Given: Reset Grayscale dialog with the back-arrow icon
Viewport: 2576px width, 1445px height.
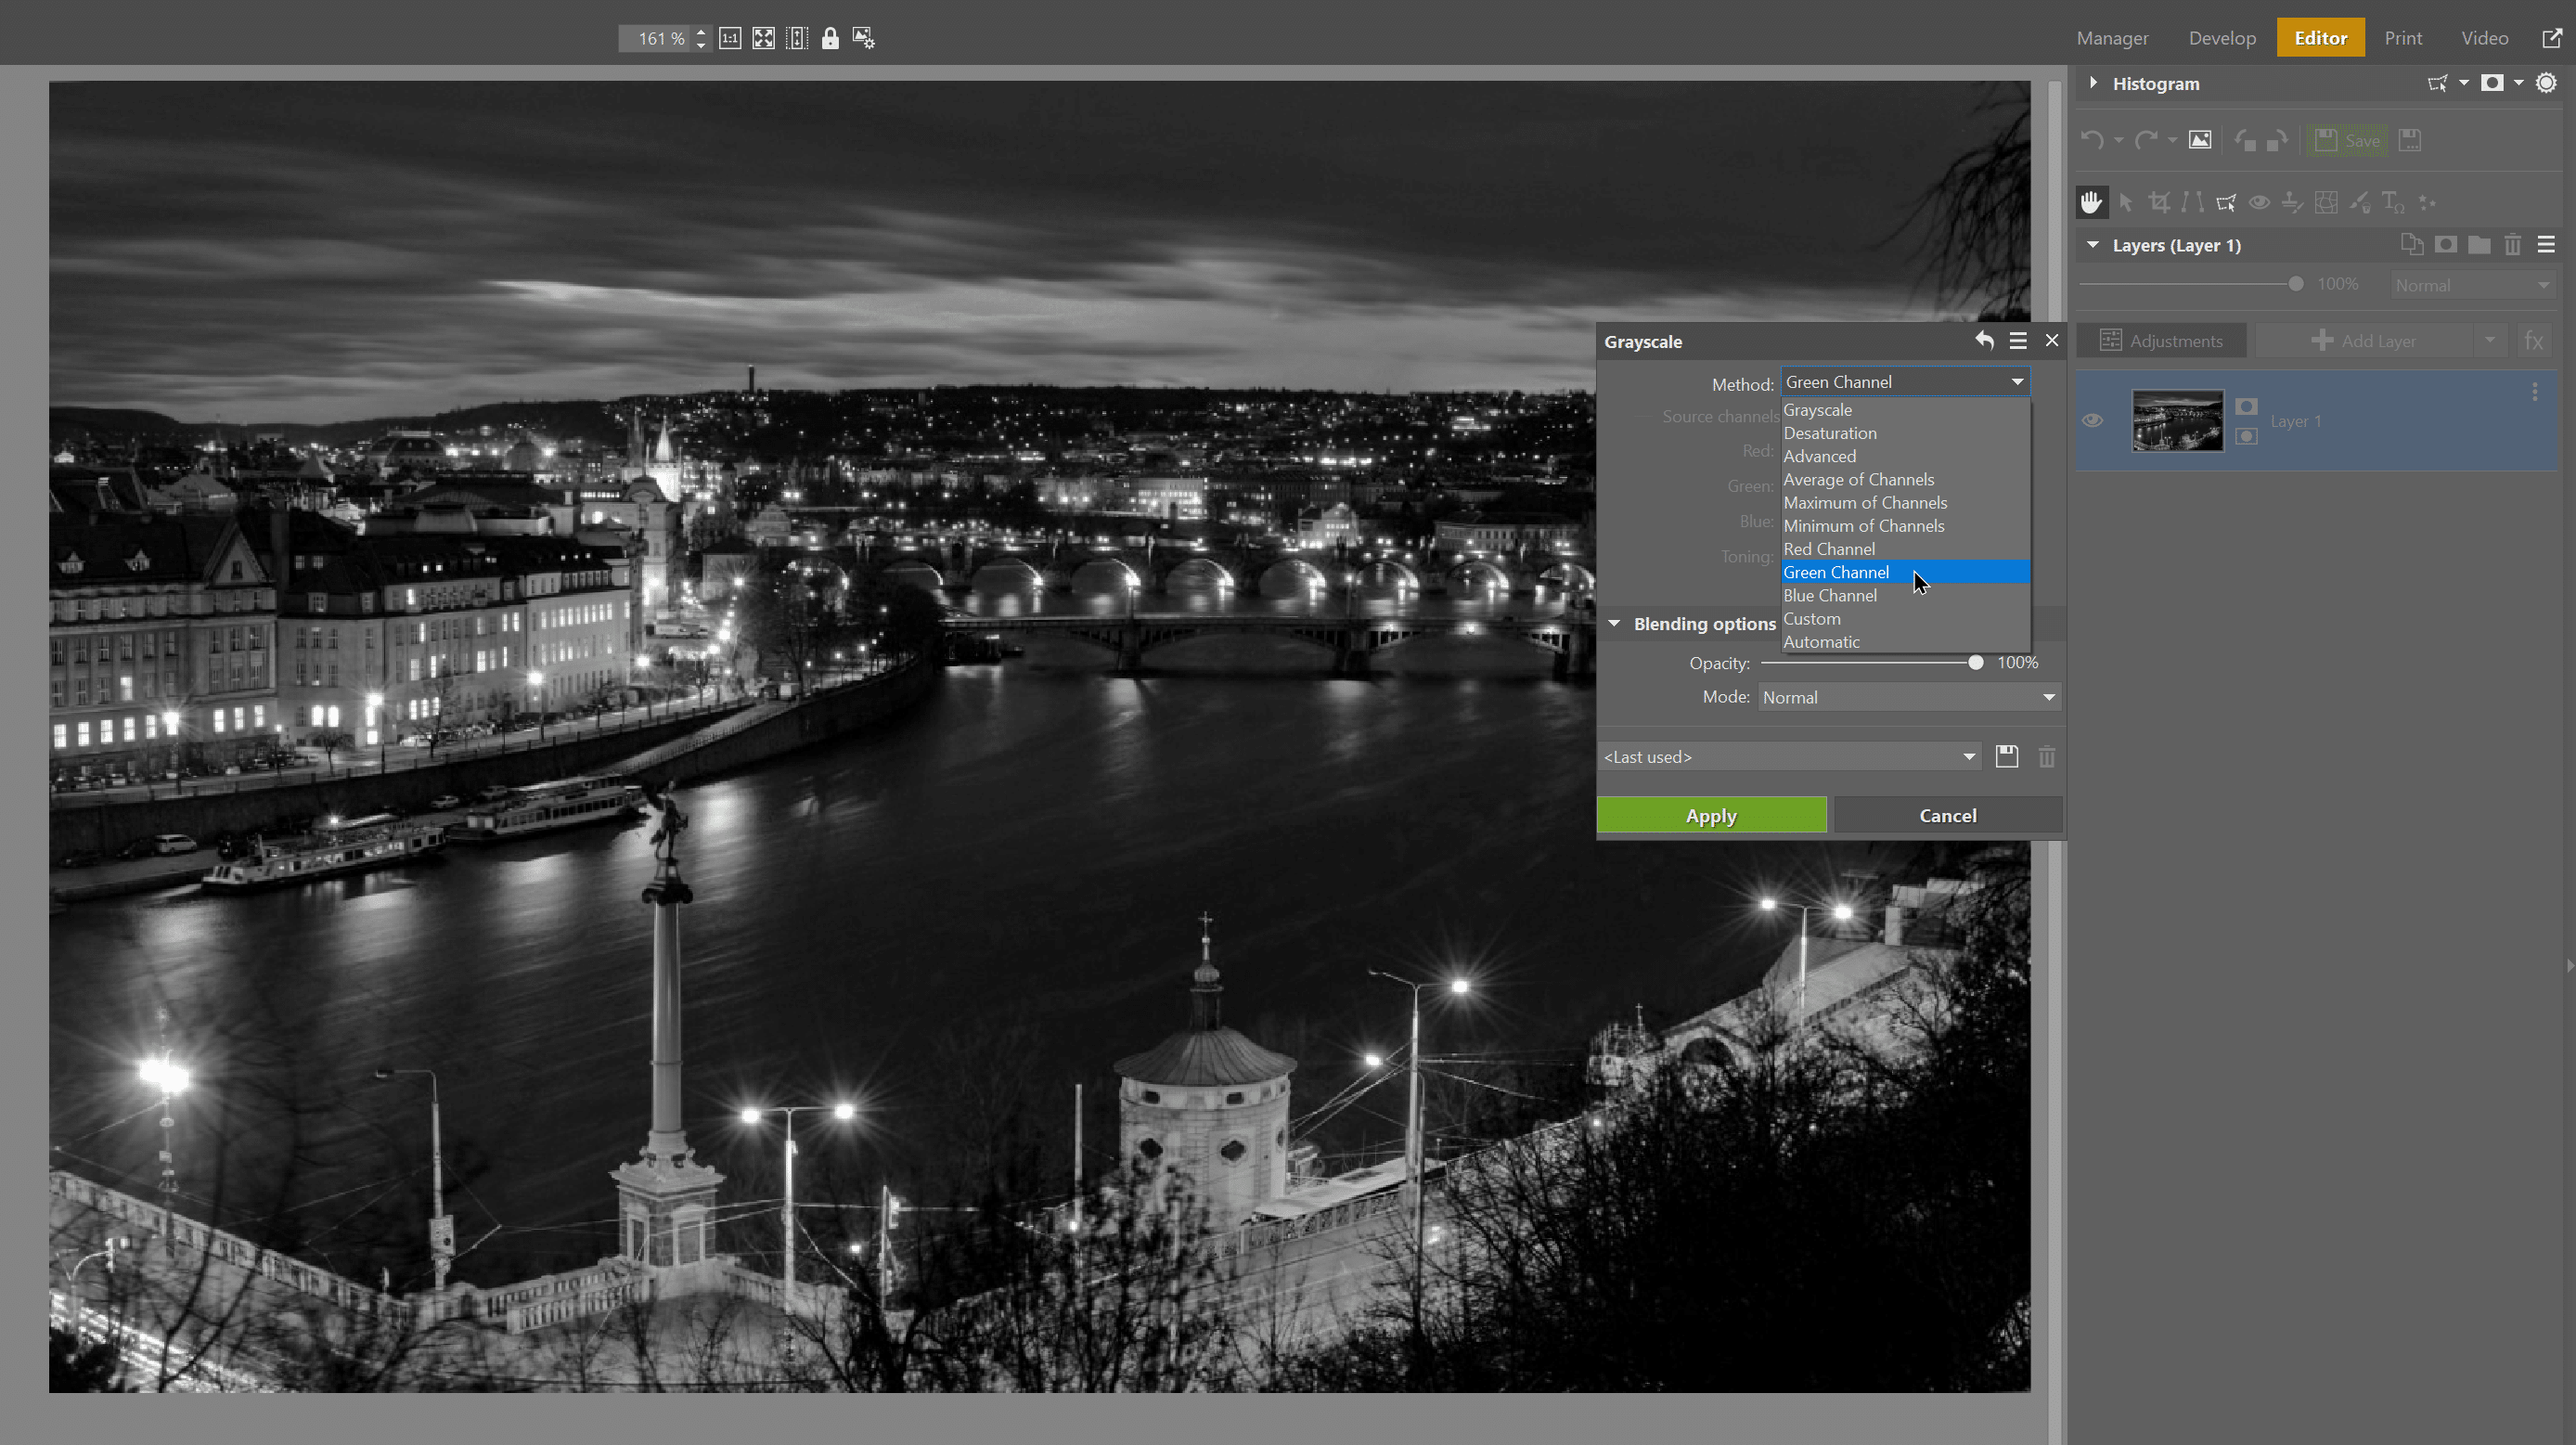Looking at the screenshot, I should (x=1985, y=341).
